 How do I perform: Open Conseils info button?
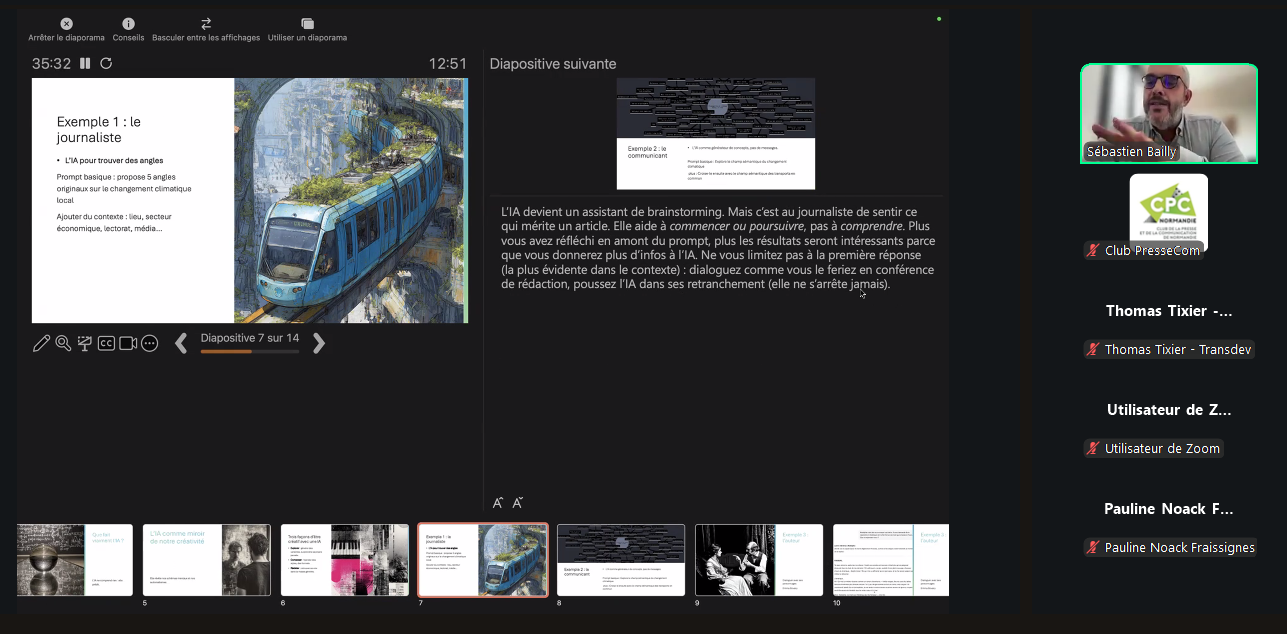click(x=128, y=29)
